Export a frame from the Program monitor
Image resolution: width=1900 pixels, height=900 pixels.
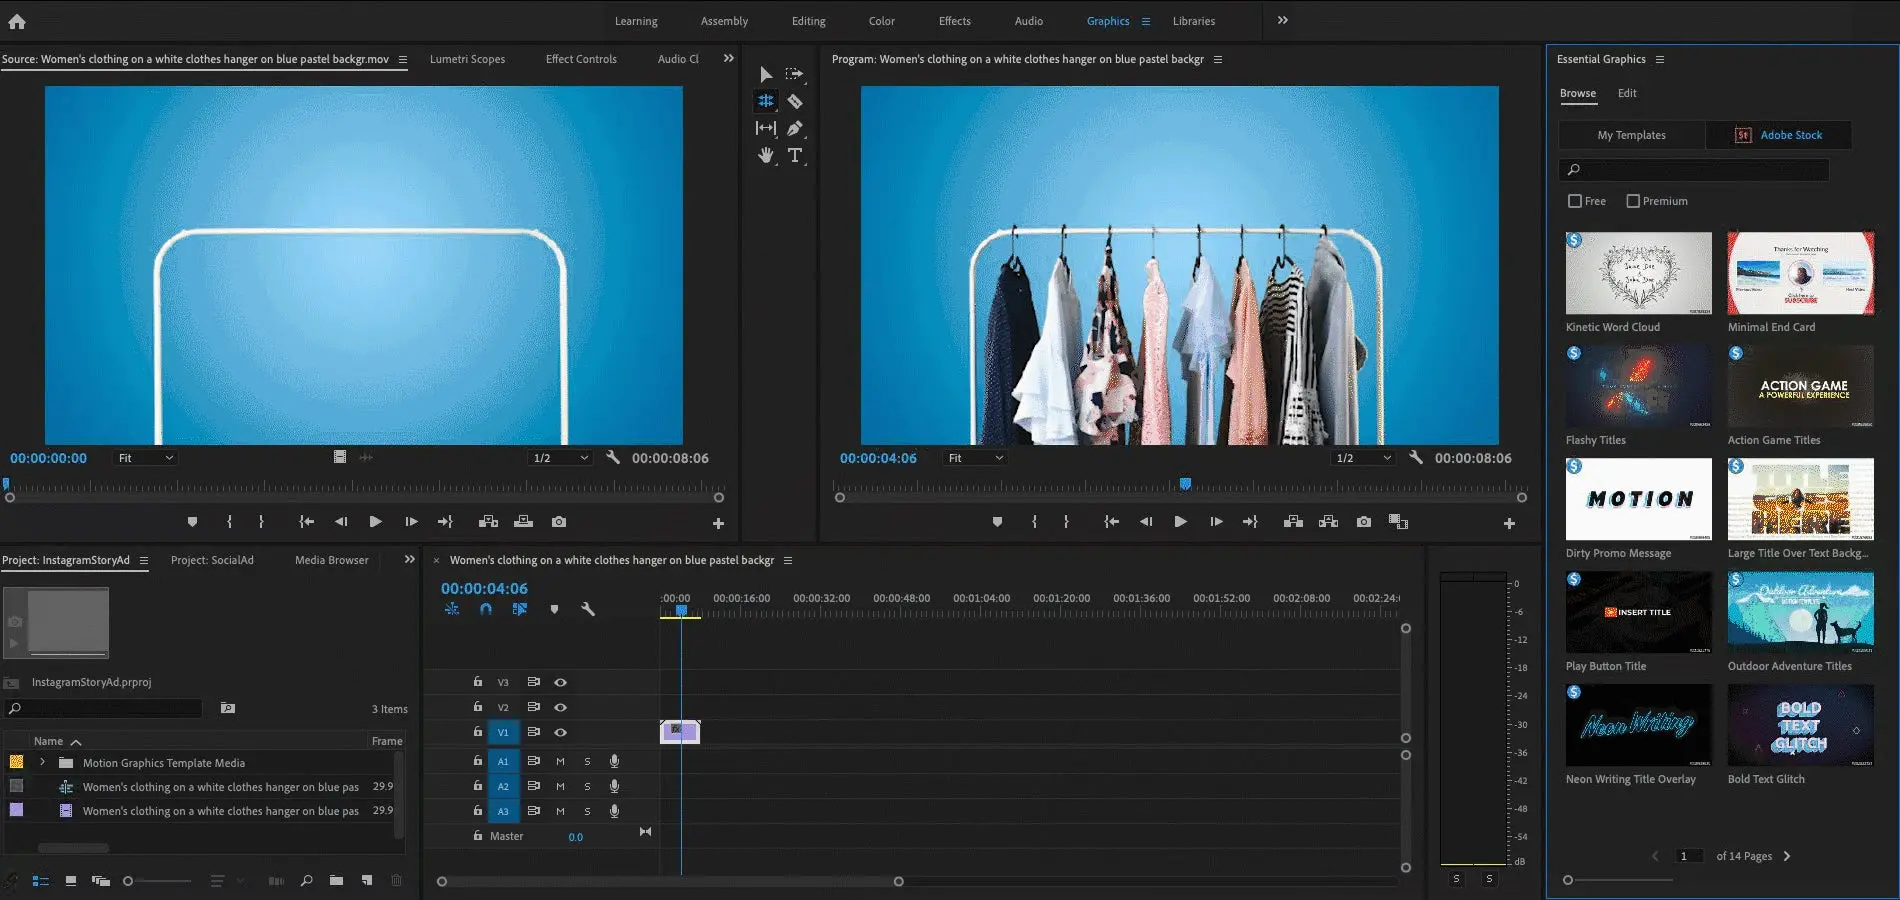(x=1362, y=521)
